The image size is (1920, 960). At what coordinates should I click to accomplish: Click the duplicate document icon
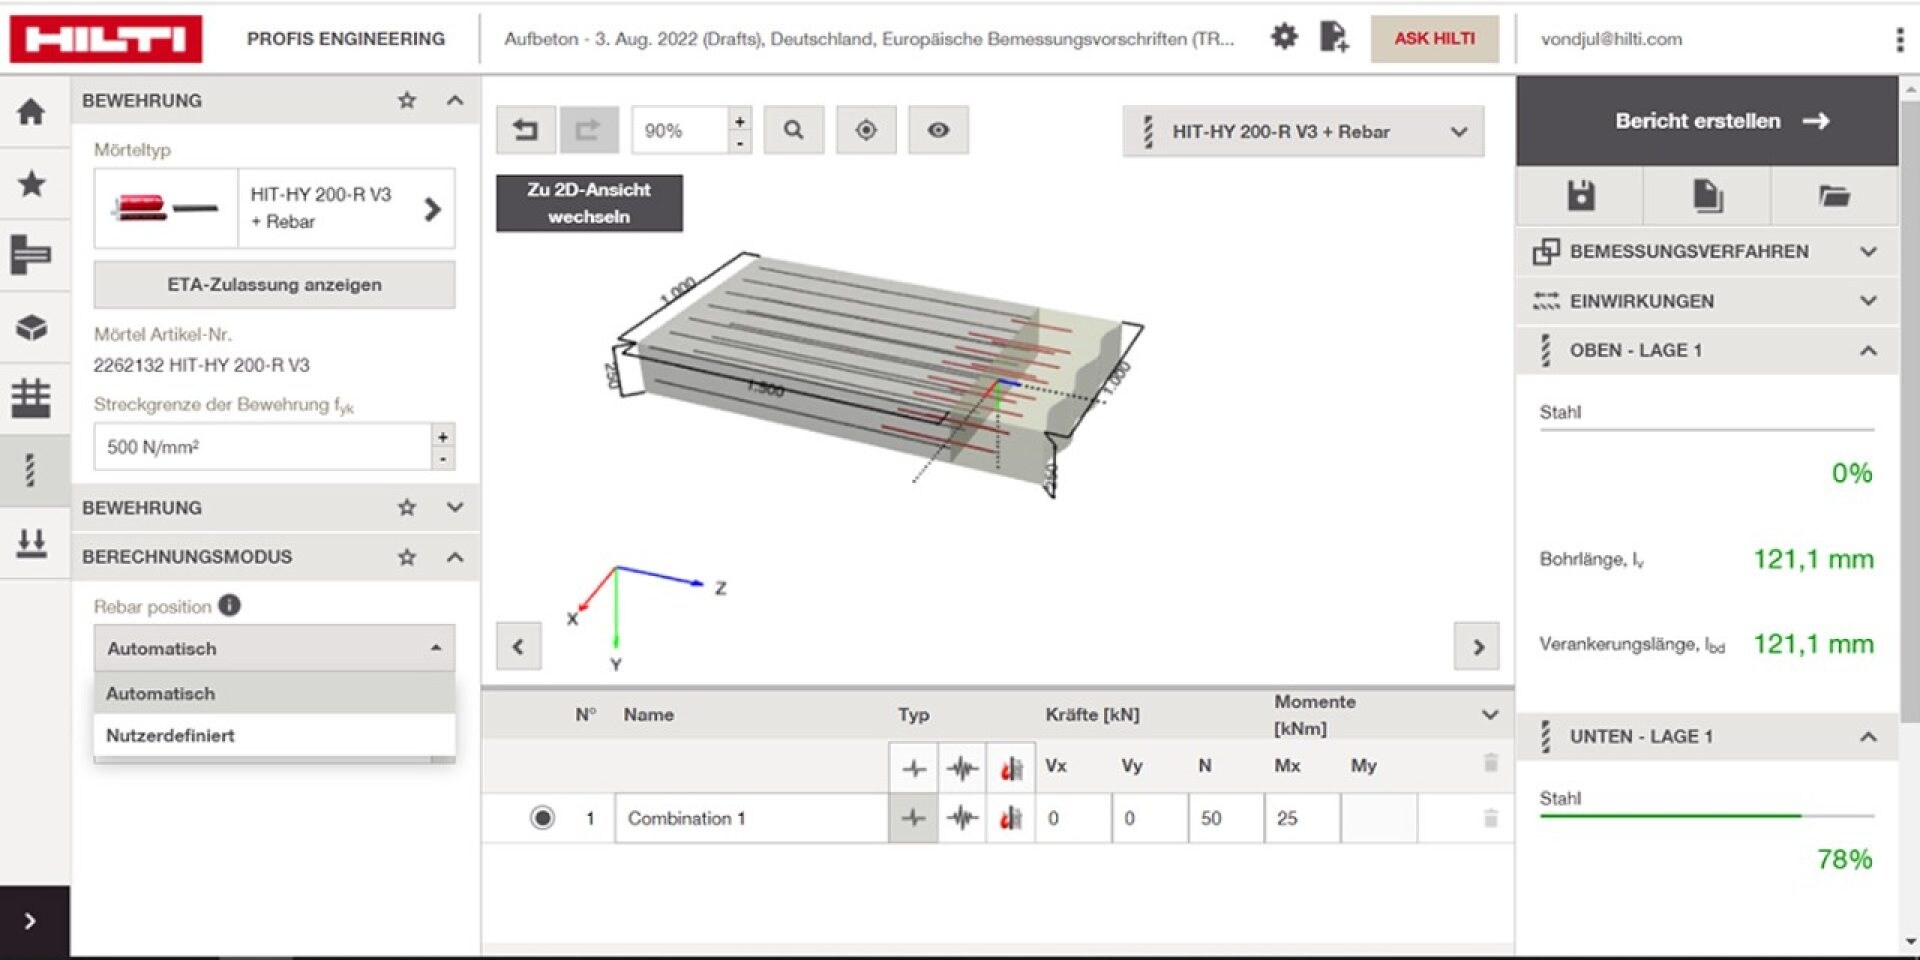coord(1707,196)
